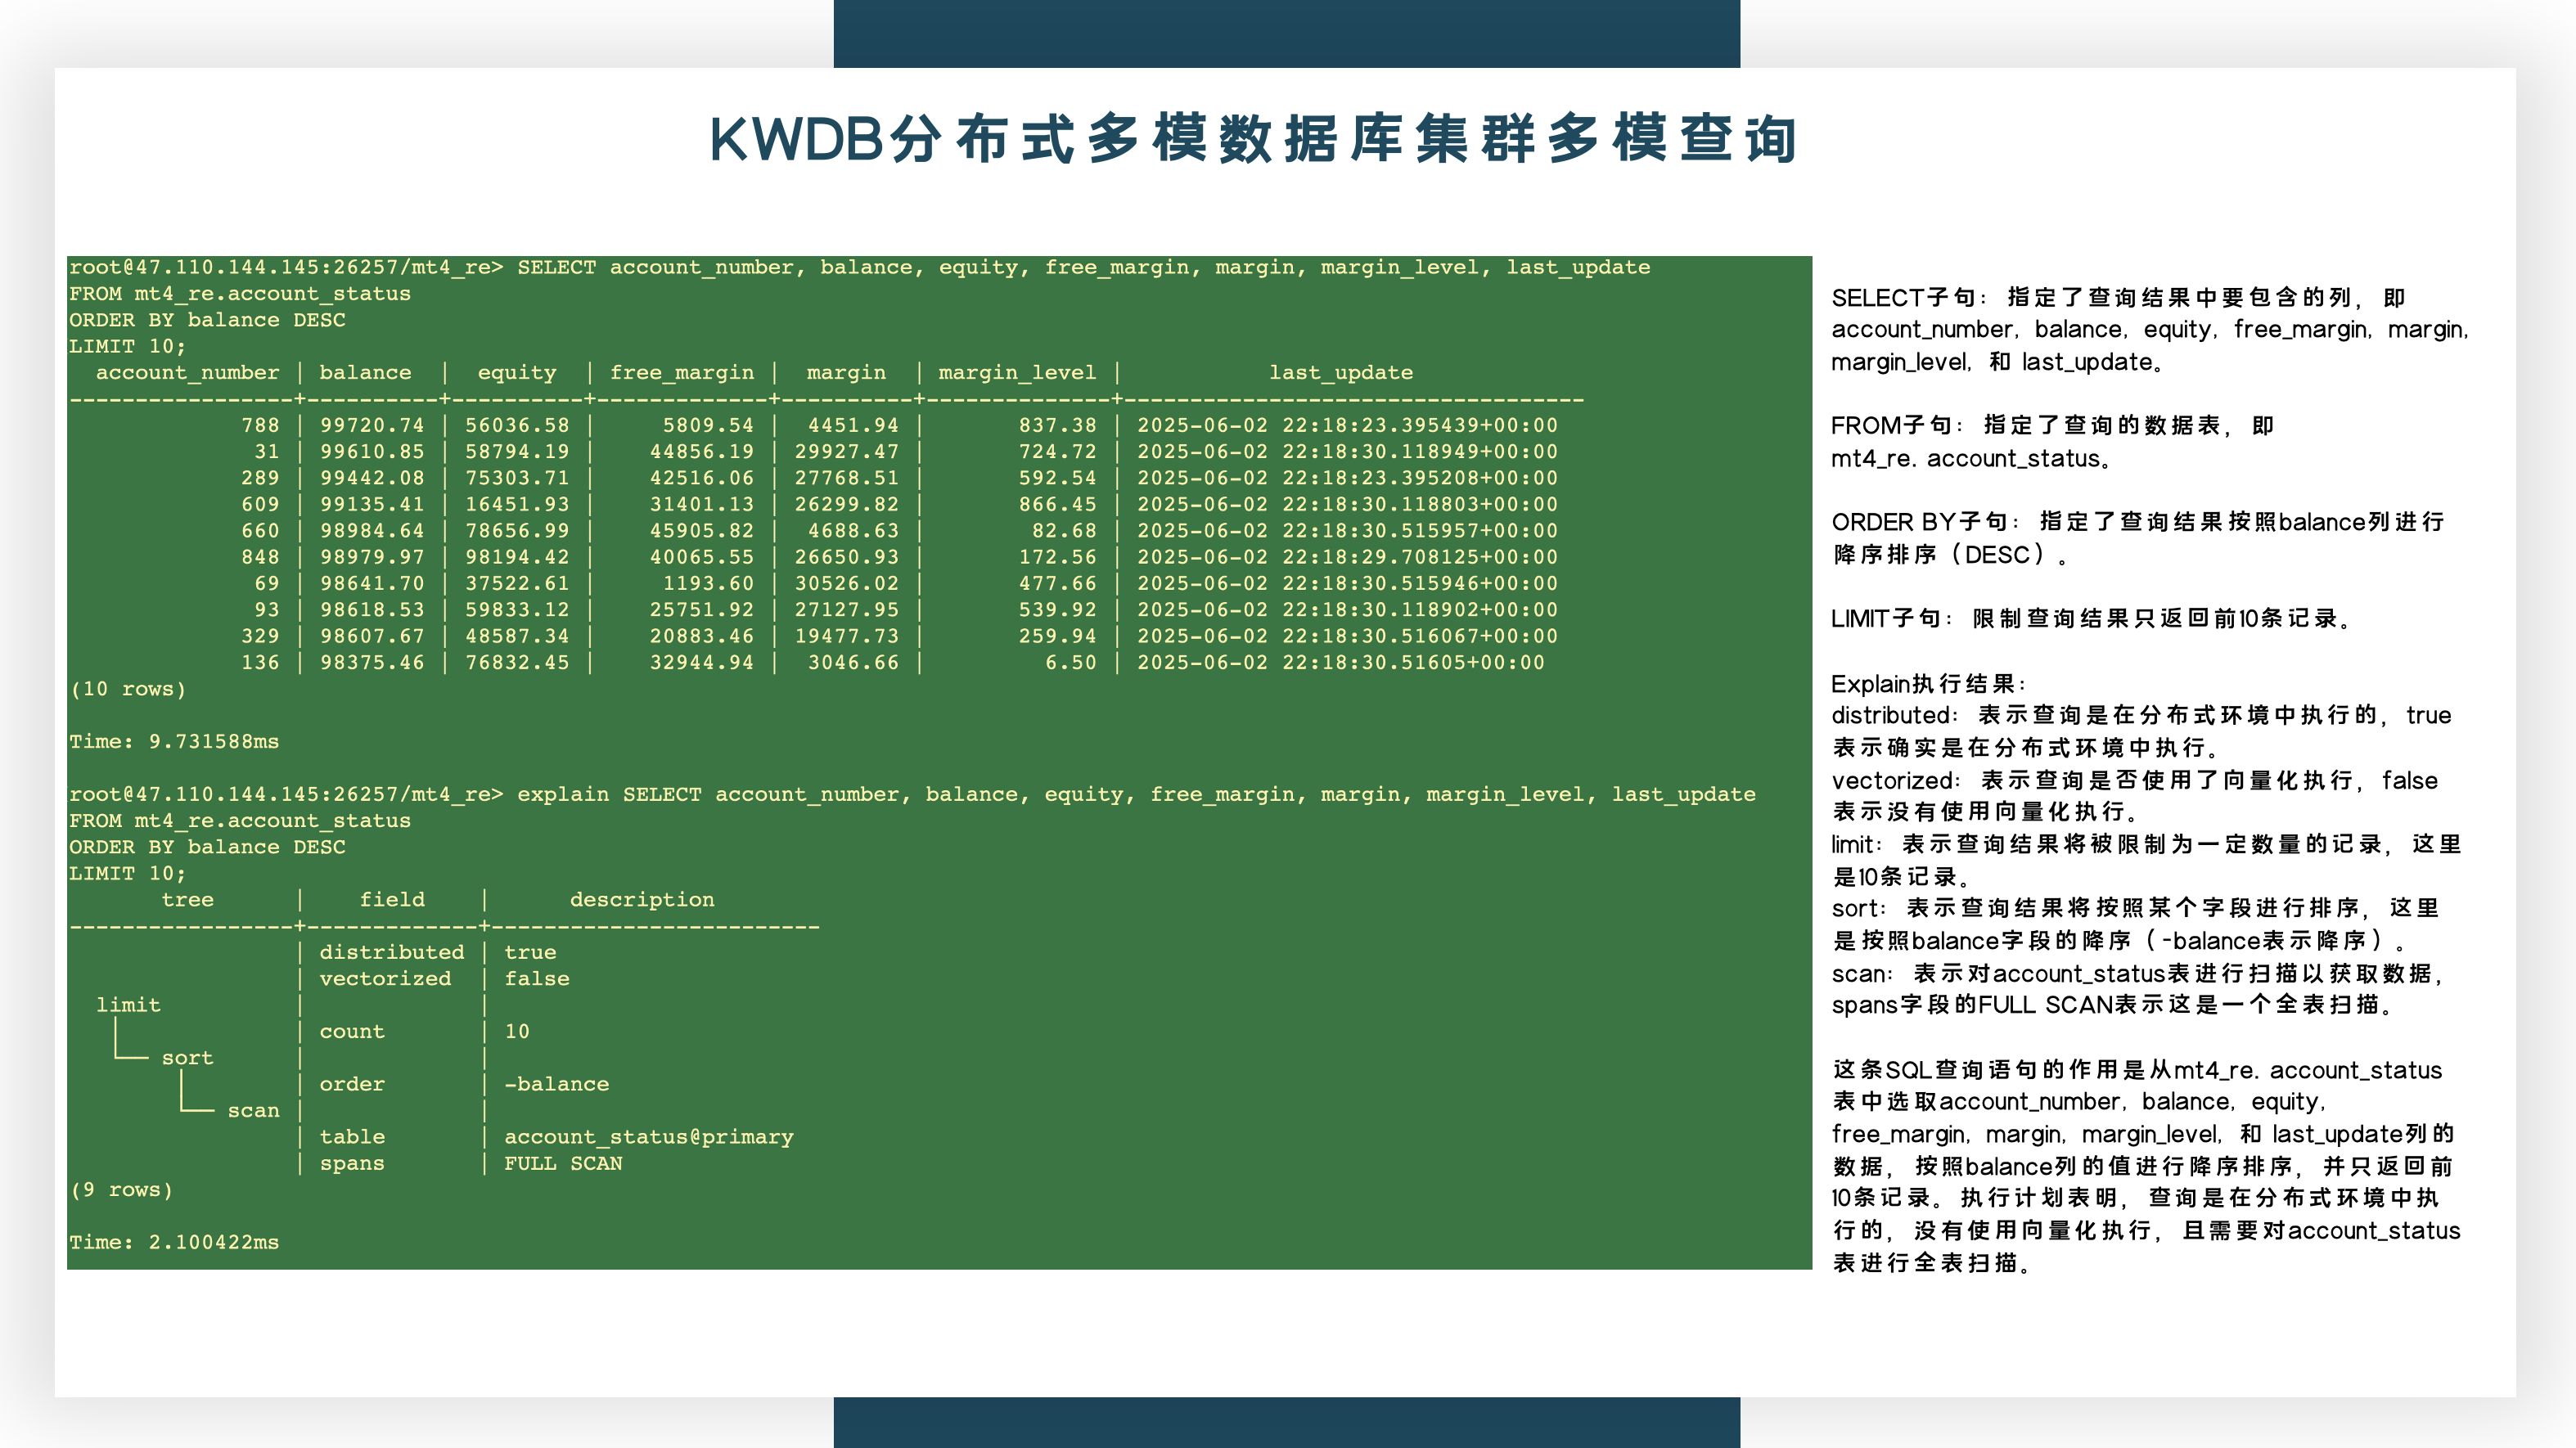This screenshot has height=1448, width=2576.
Task: Click "FROM mt4_re.account_status" in the first query
Action: click(240, 294)
